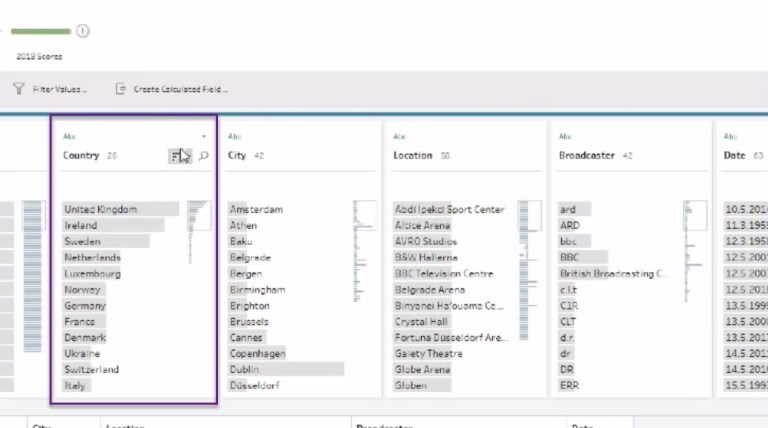Screen dimensions: 768x428
Task: Click the Country distribution mini-map scrollbar
Action: tap(198, 232)
